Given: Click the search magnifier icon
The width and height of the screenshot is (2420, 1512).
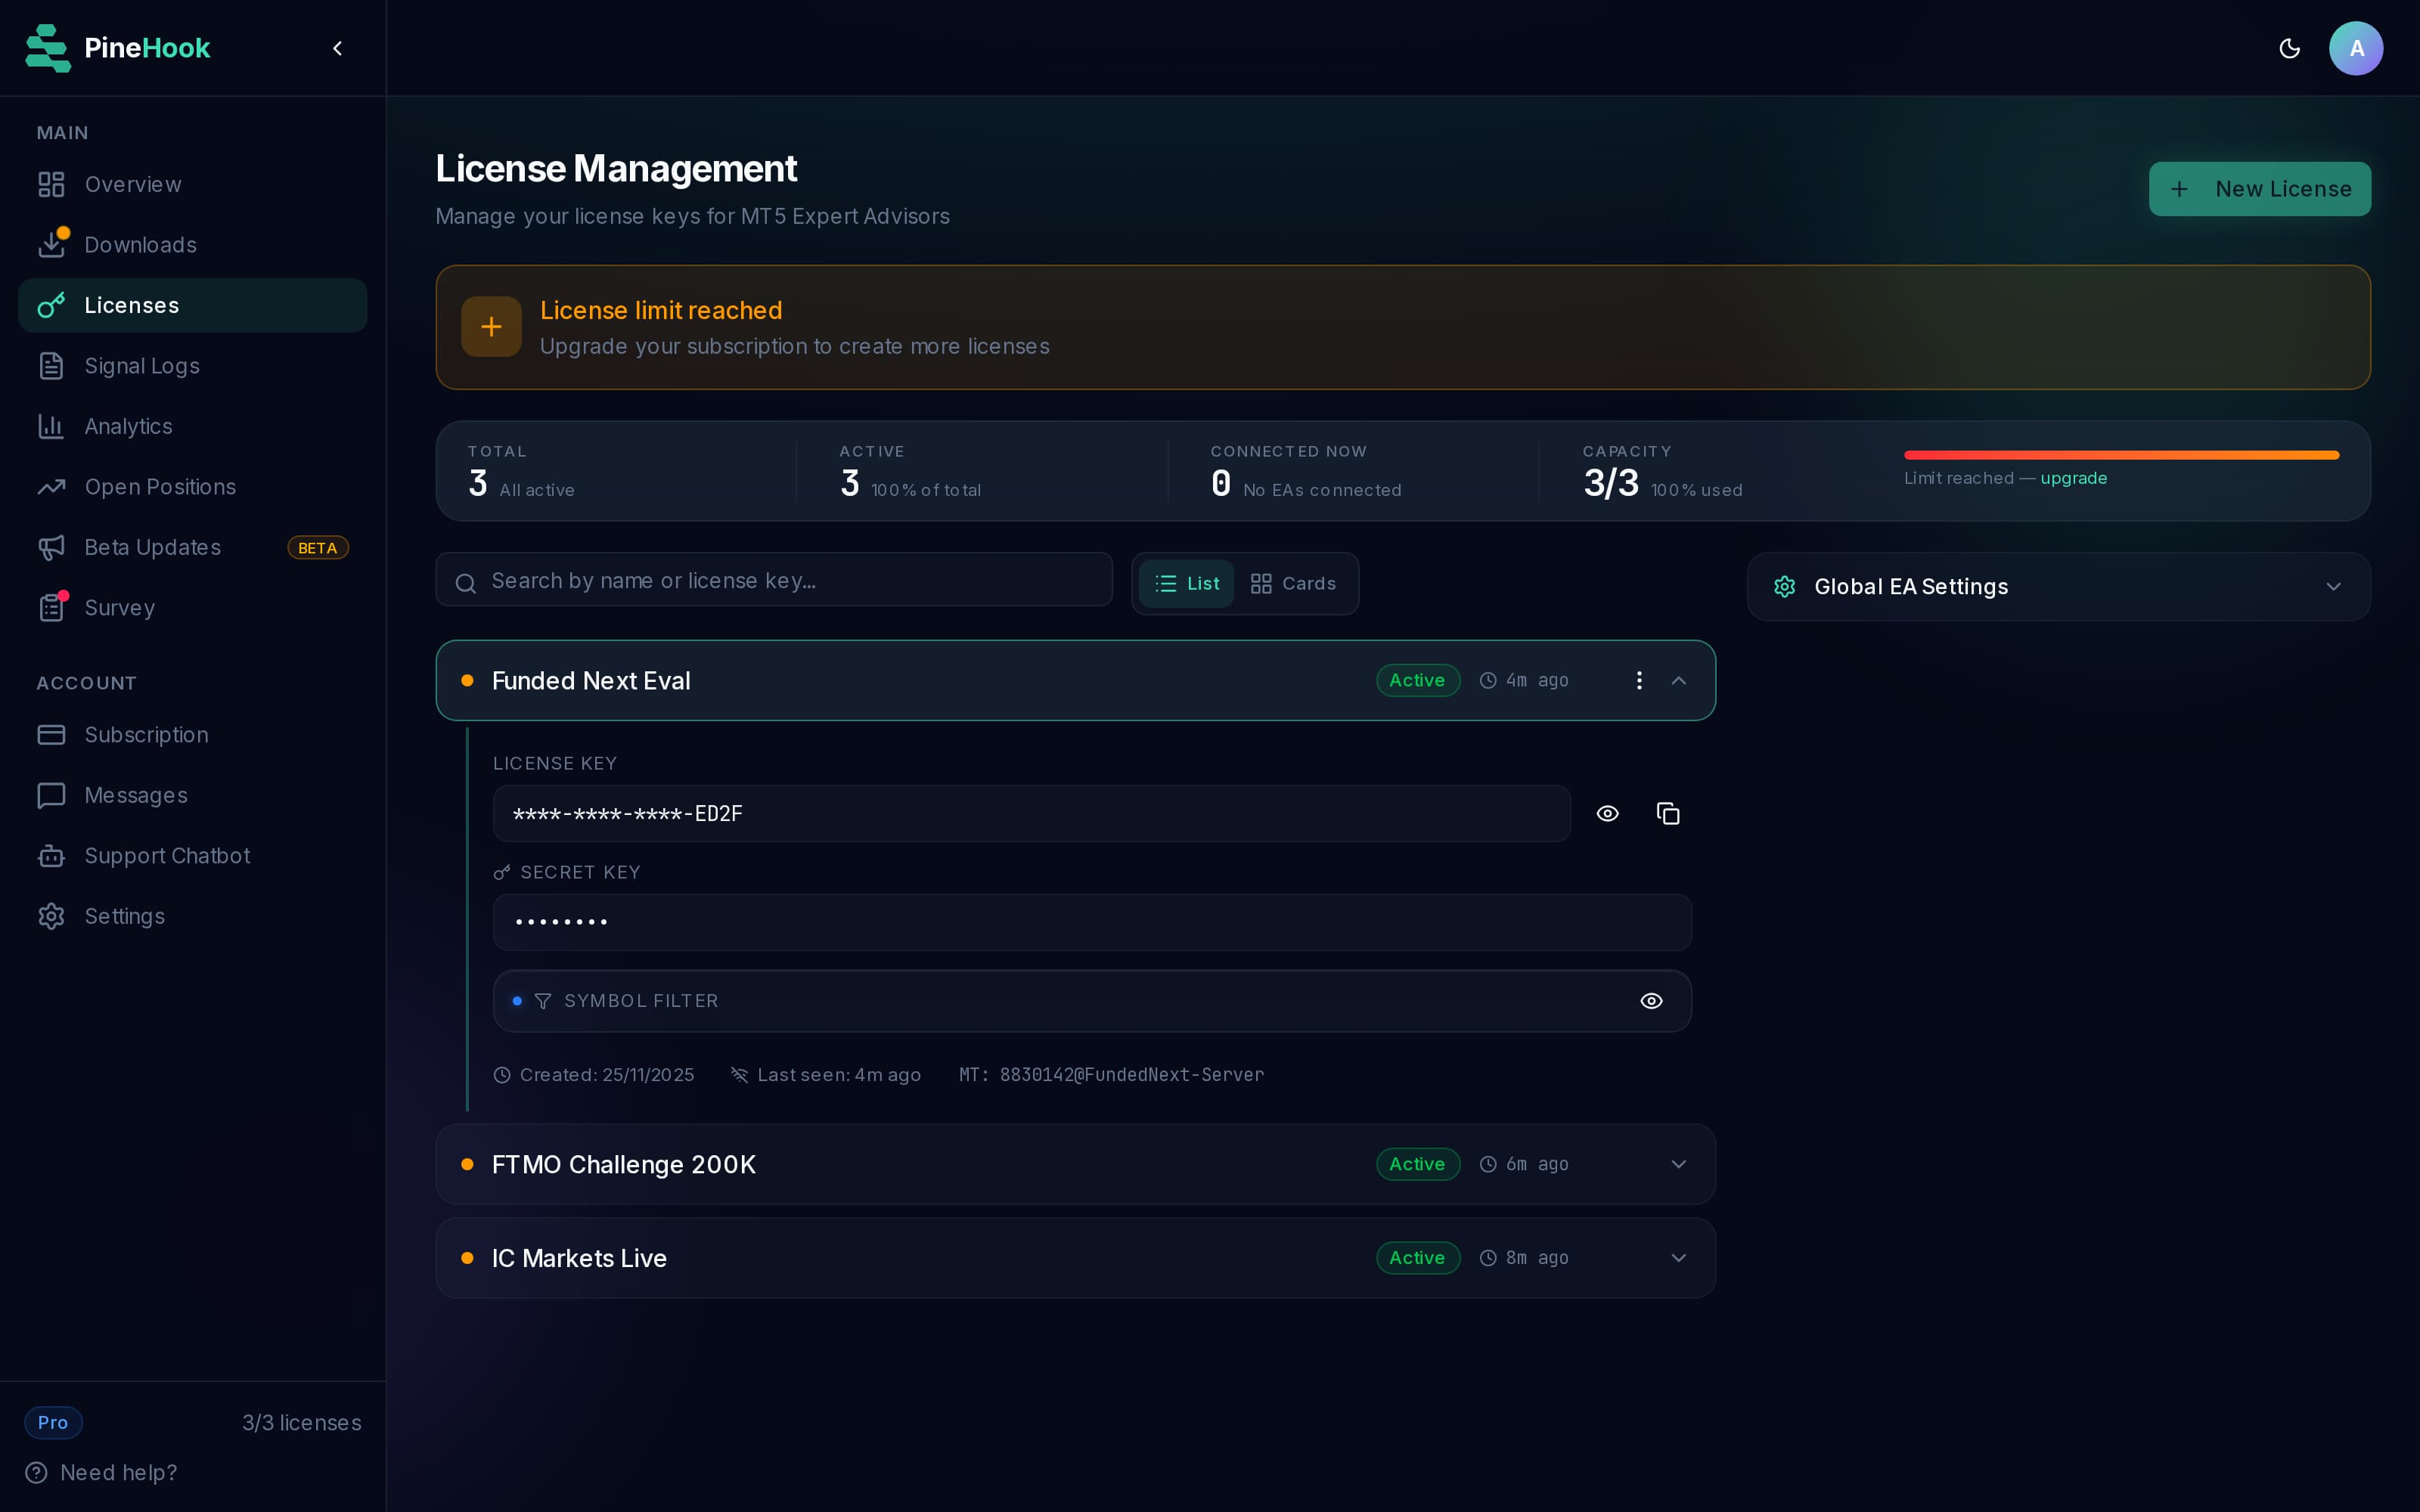Looking at the screenshot, I should tap(466, 583).
